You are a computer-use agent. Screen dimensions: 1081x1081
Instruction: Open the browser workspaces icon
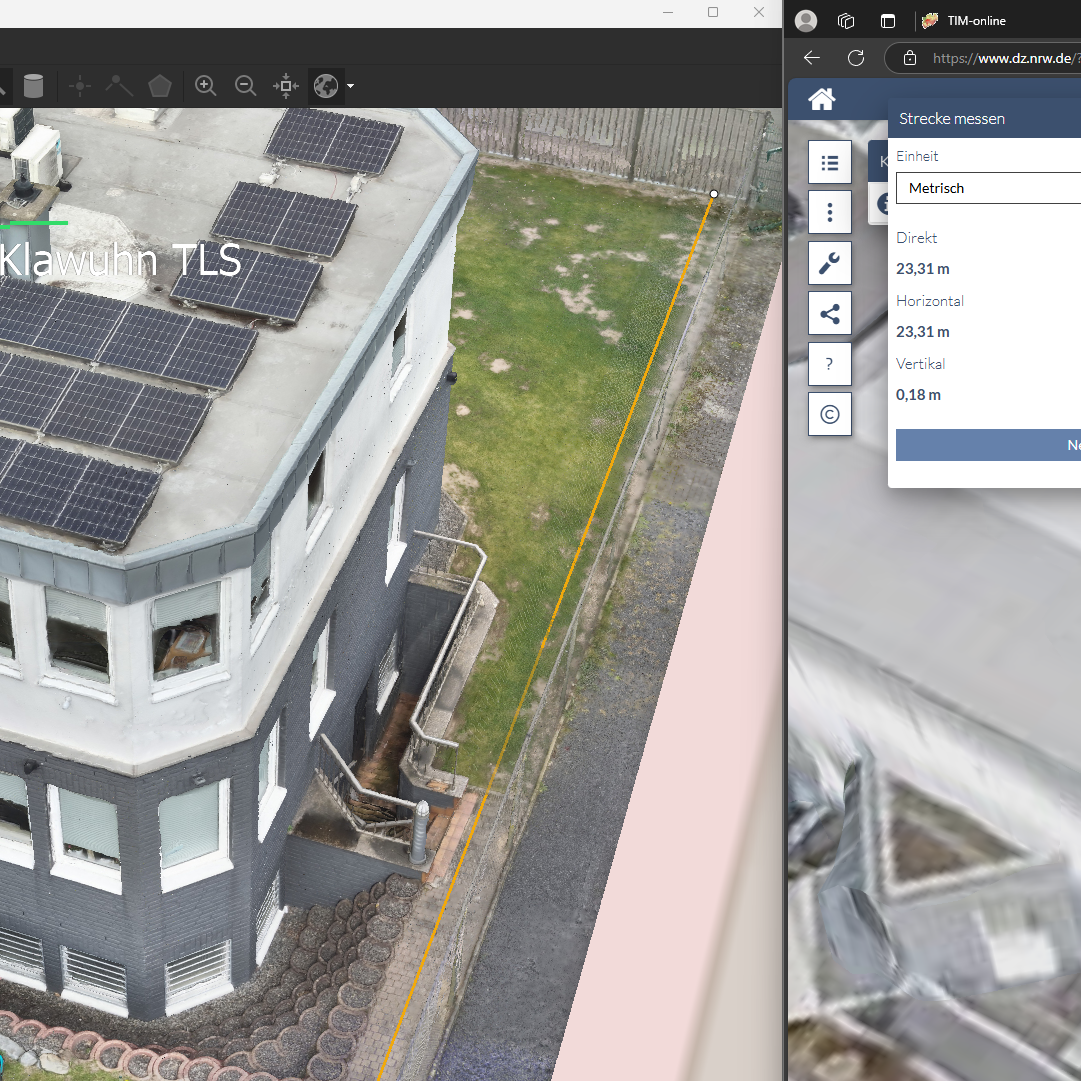[846, 21]
